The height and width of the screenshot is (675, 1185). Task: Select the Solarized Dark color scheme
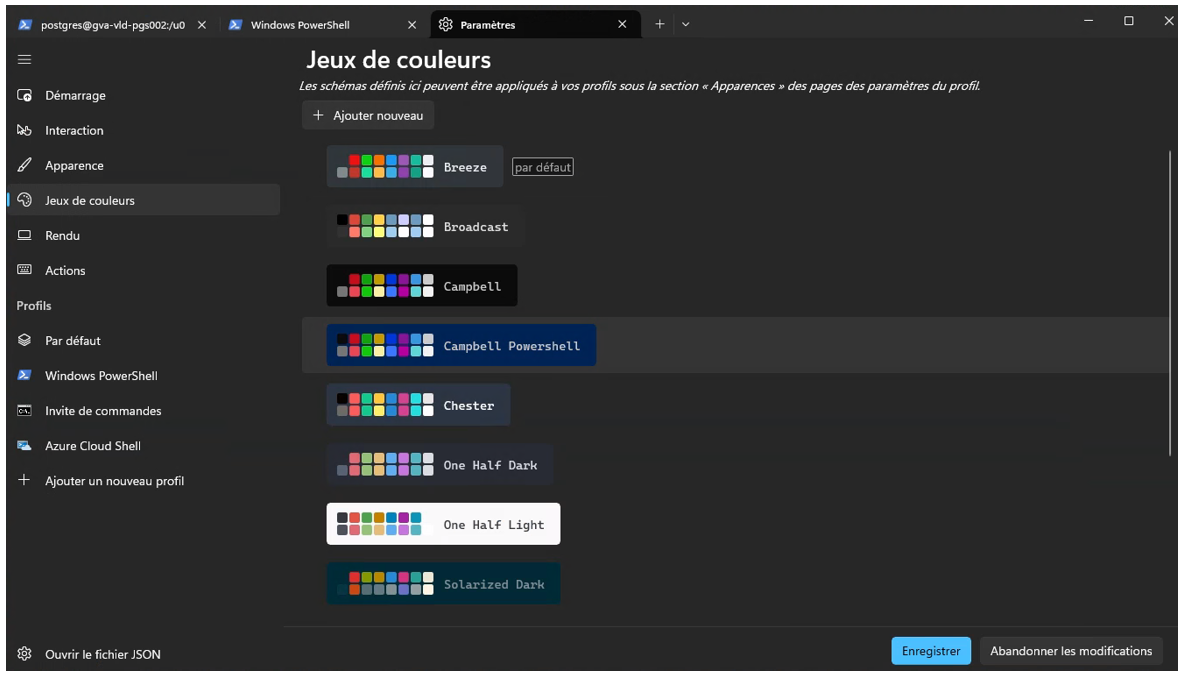tap(443, 584)
